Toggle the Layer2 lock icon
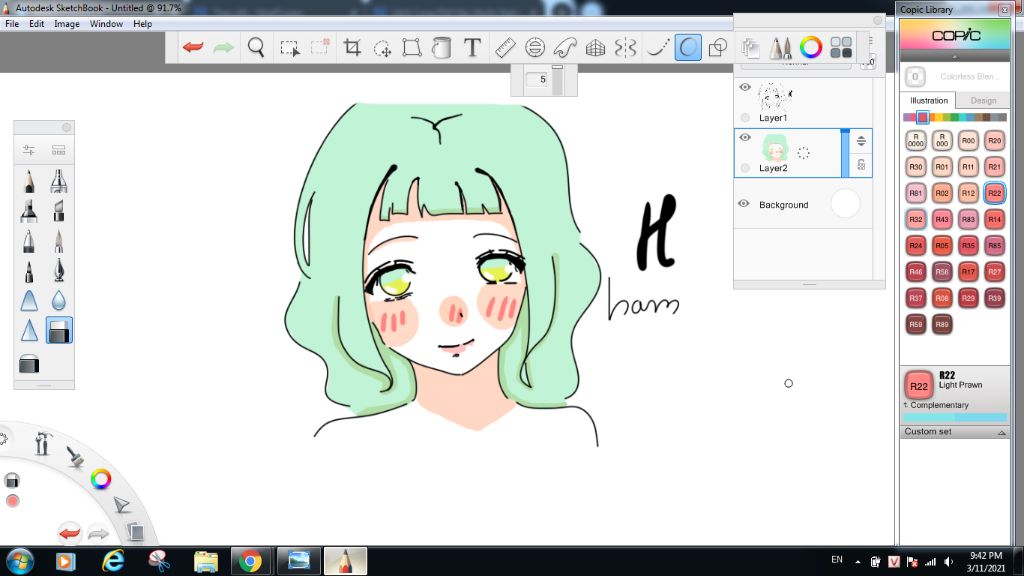Viewport: 1024px width, 576px height. tap(861, 165)
